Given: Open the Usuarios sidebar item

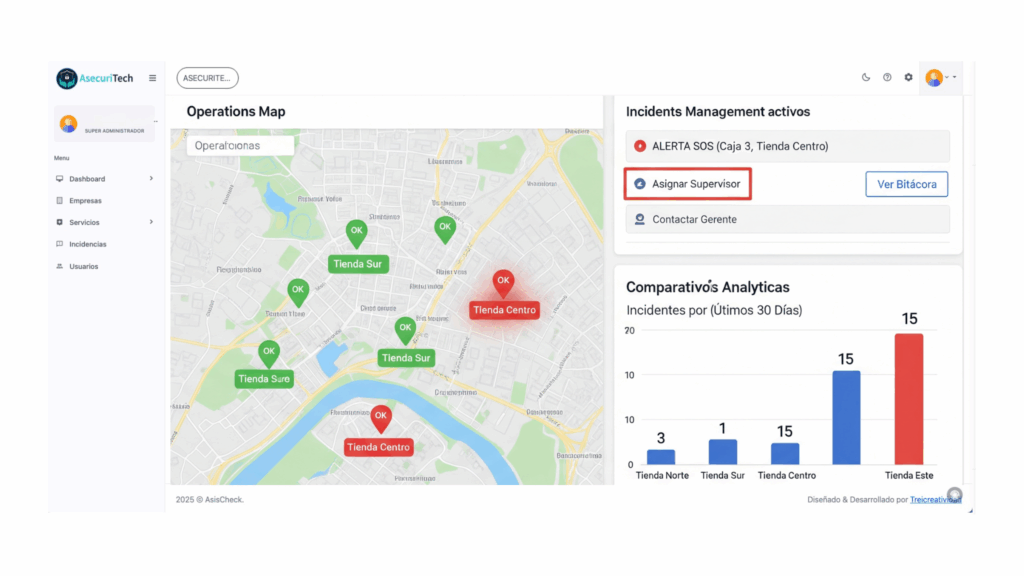Looking at the screenshot, I should tap(83, 266).
